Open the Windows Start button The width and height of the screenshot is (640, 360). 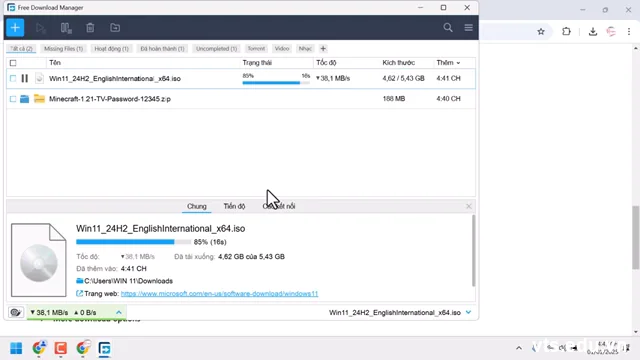tap(16, 348)
